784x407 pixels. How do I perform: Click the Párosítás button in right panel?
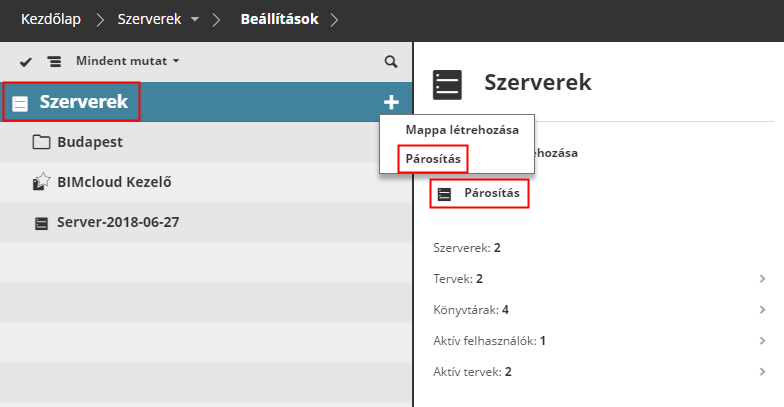coord(479,193)
